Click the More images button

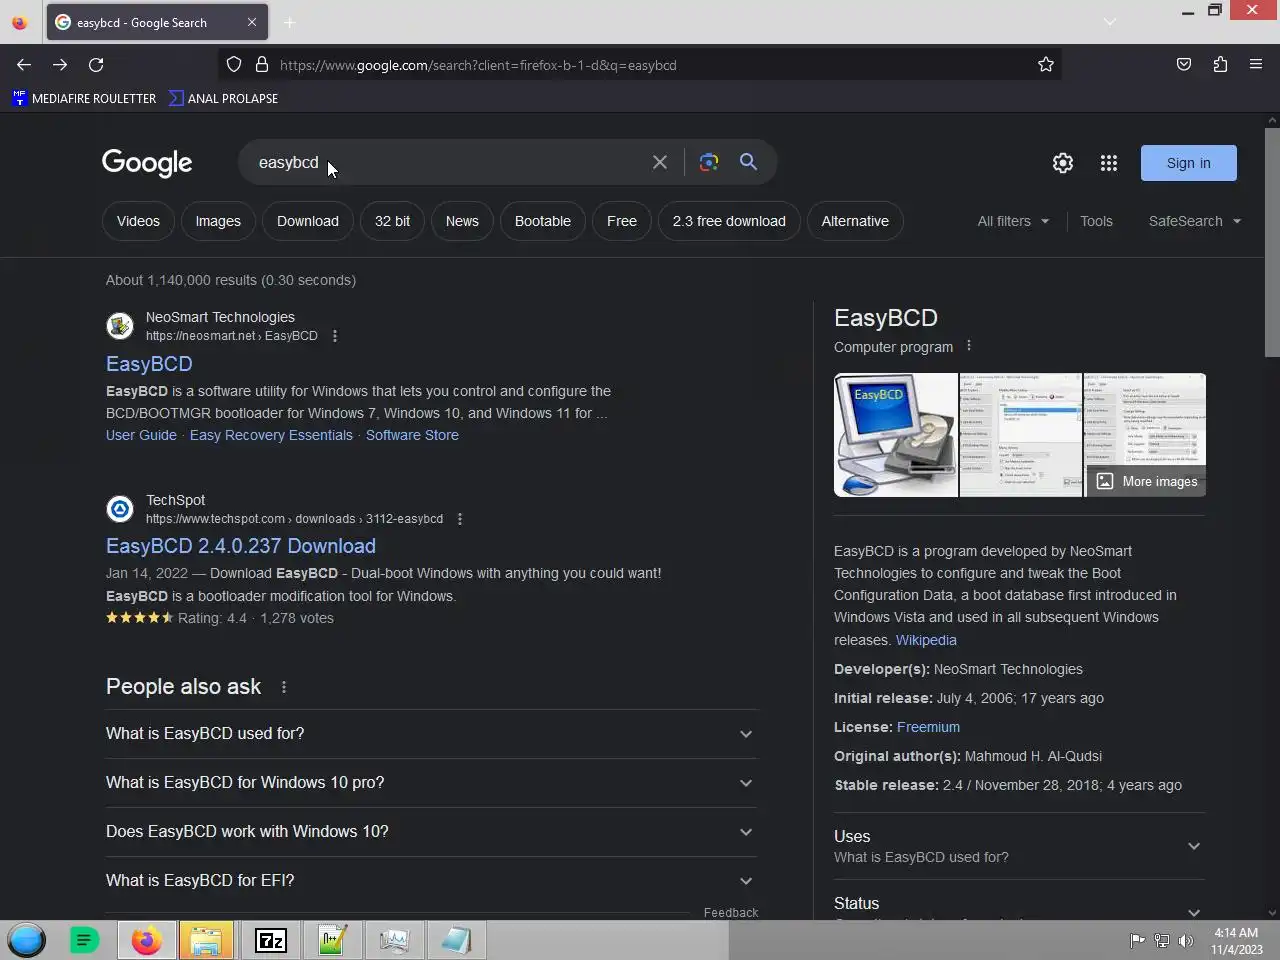pyautogui.click(x=1146, y=481)
